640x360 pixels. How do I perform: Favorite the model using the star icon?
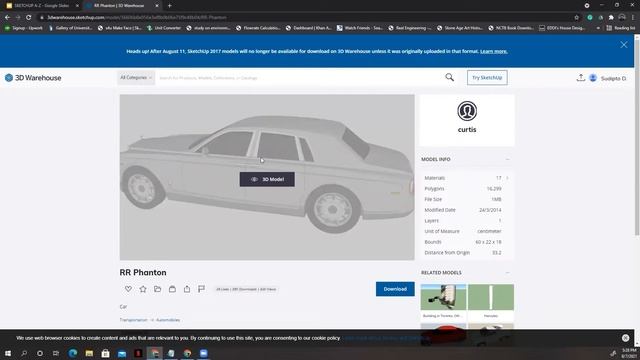coord(143,289)
